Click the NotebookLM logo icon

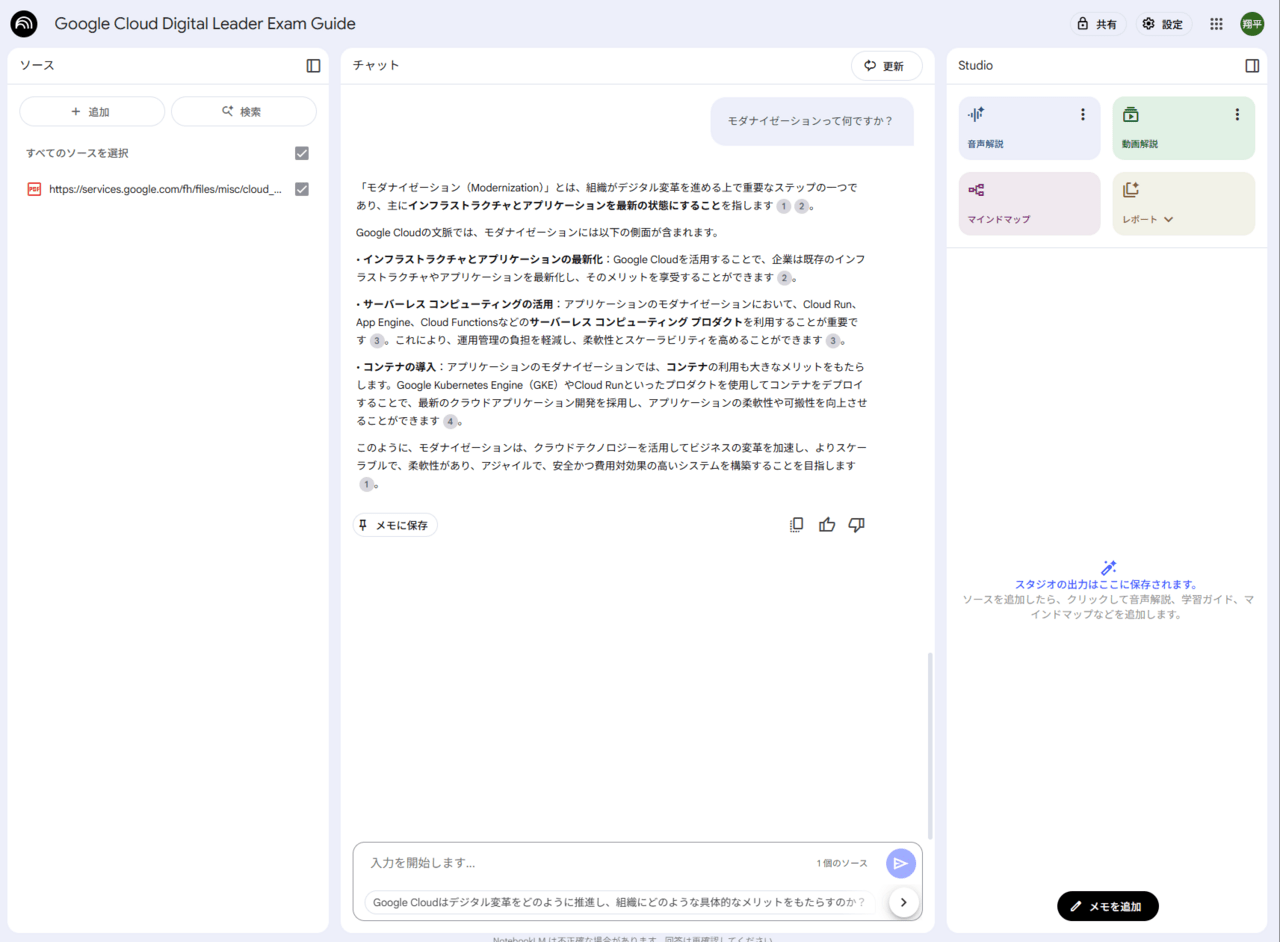24,24
